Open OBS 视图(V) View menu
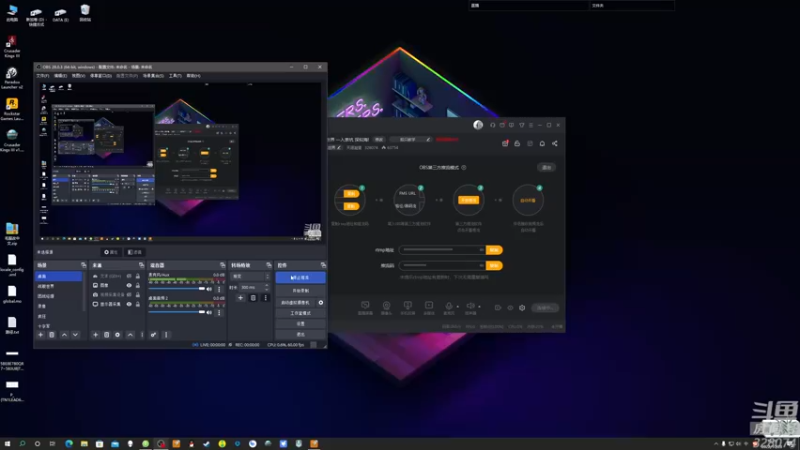The image size is (800, 450). (x=78, y=76)
